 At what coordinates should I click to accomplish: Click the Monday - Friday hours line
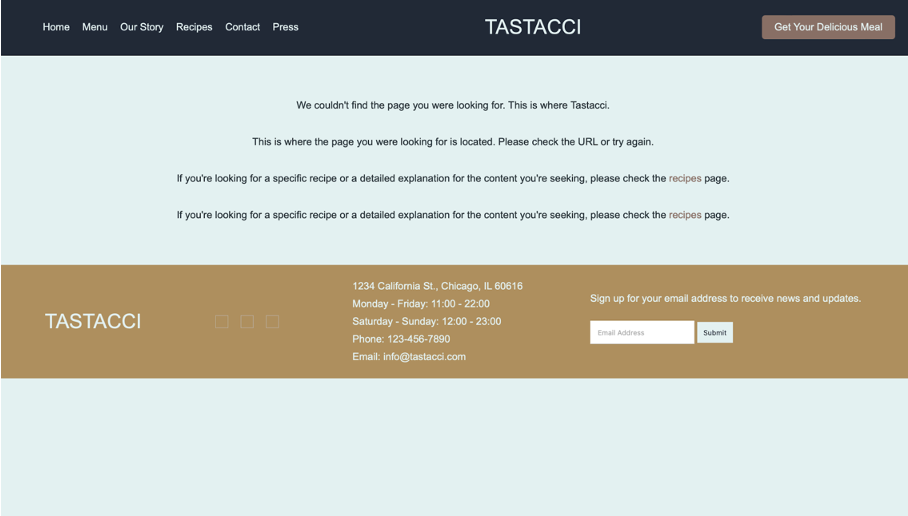point(421,303)
